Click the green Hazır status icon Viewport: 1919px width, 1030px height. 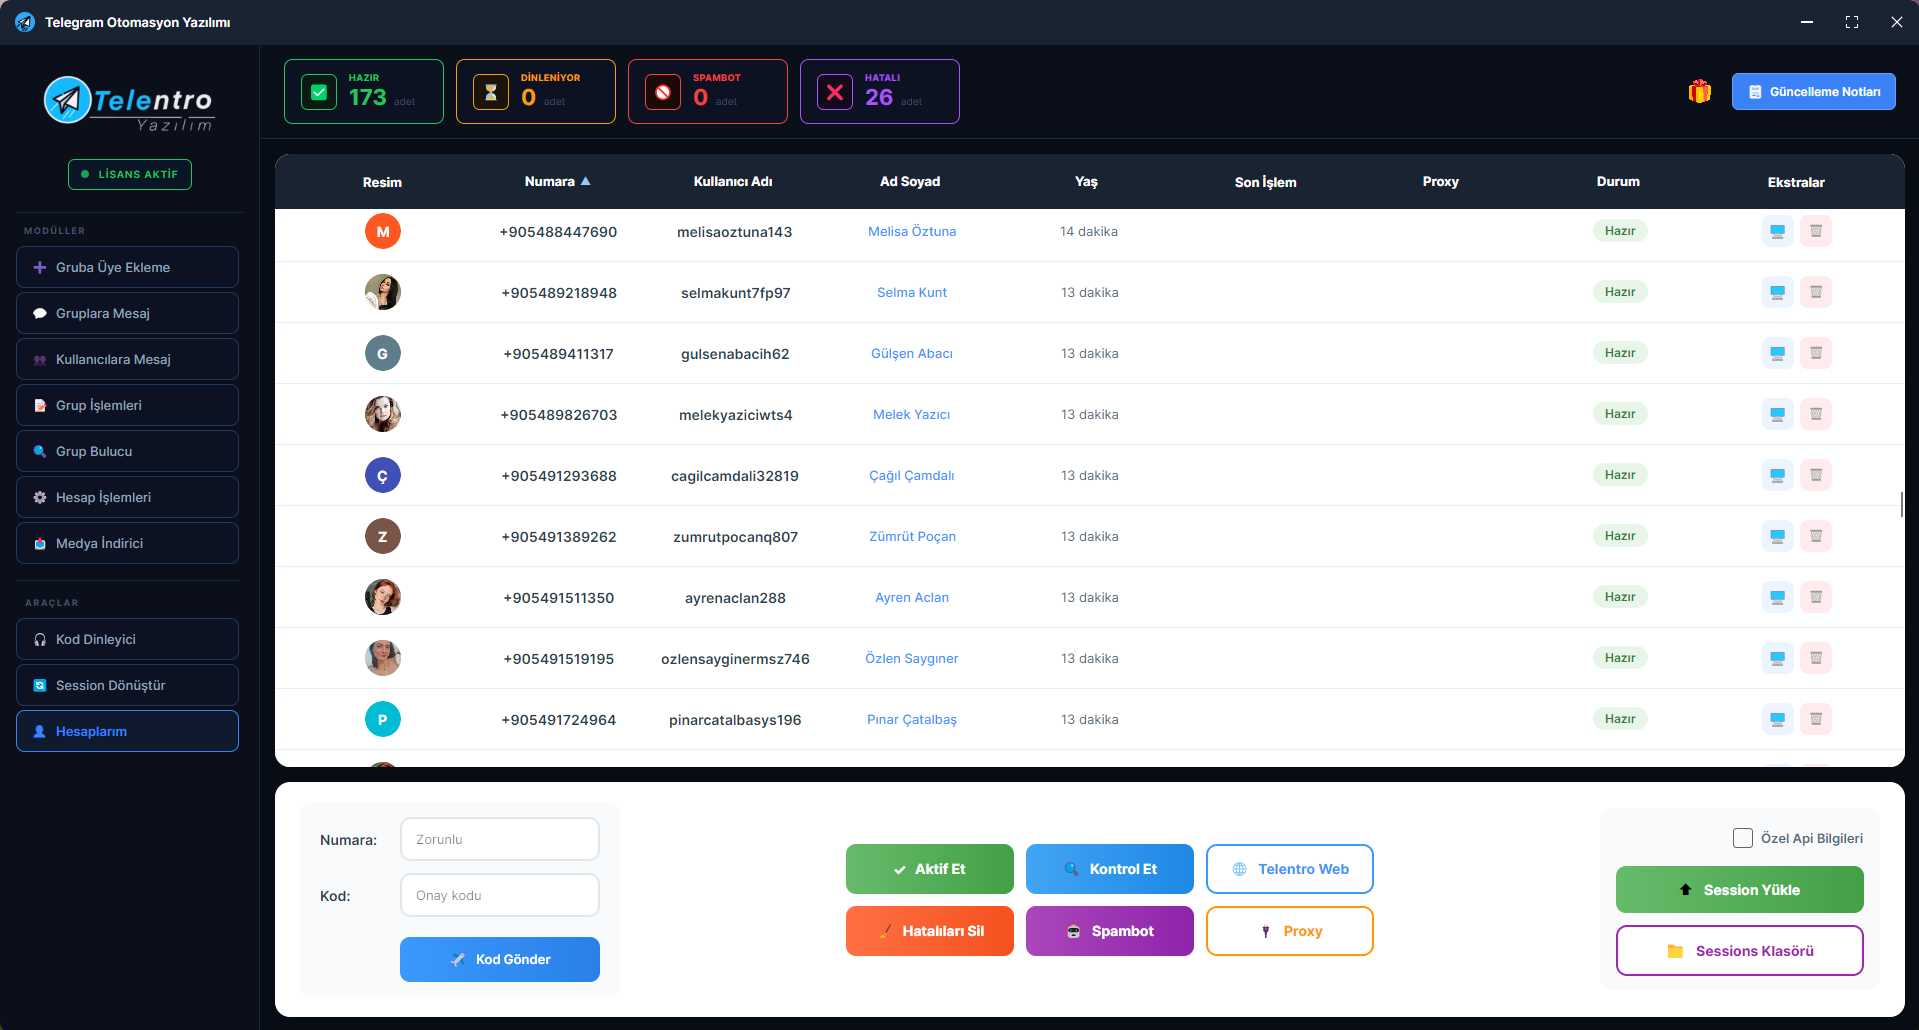pos(319,93)
